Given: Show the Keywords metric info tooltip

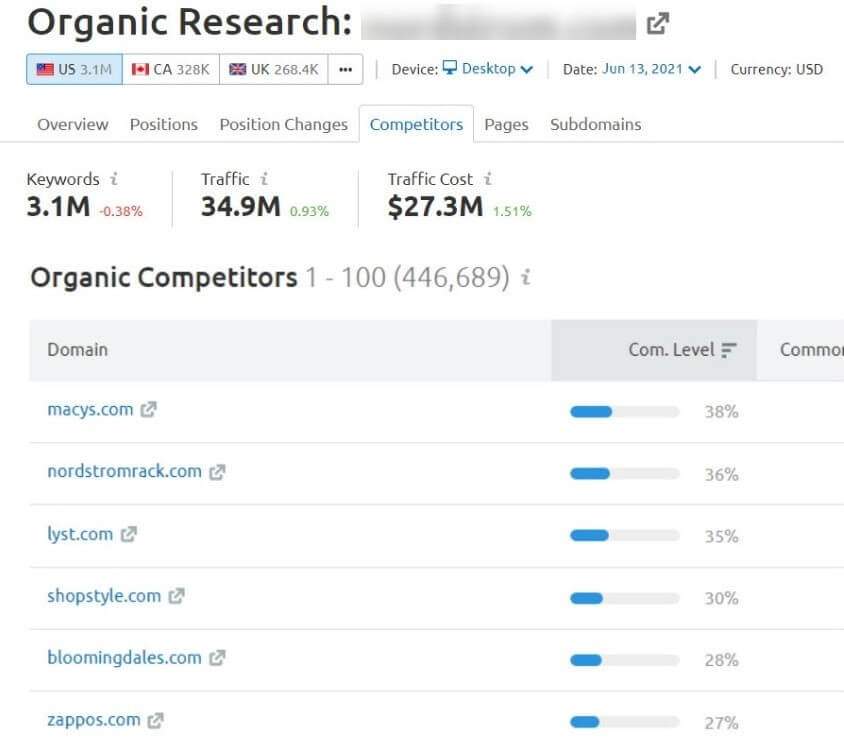Looking at the screenshot, I should (114, 179).
